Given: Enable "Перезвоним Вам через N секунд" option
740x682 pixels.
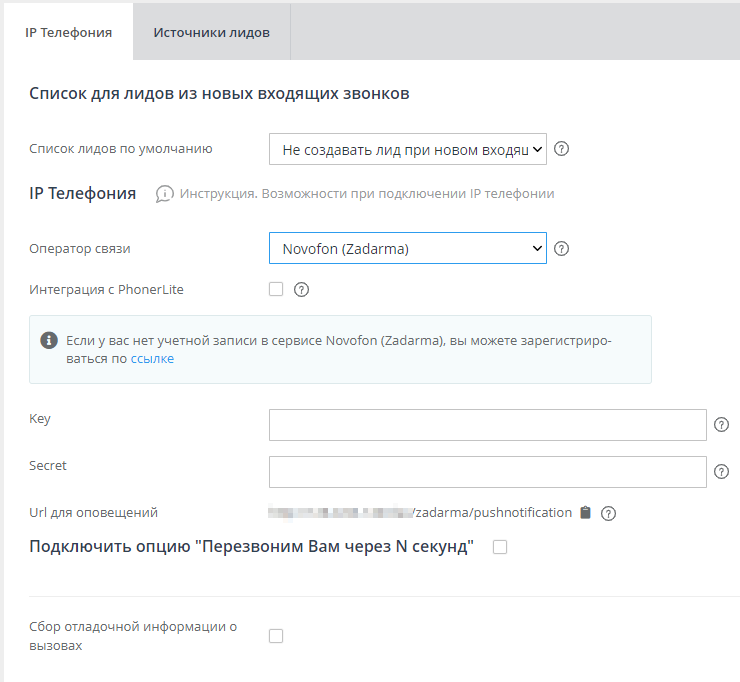Looking at the screenshot, I should pos(500,547).
